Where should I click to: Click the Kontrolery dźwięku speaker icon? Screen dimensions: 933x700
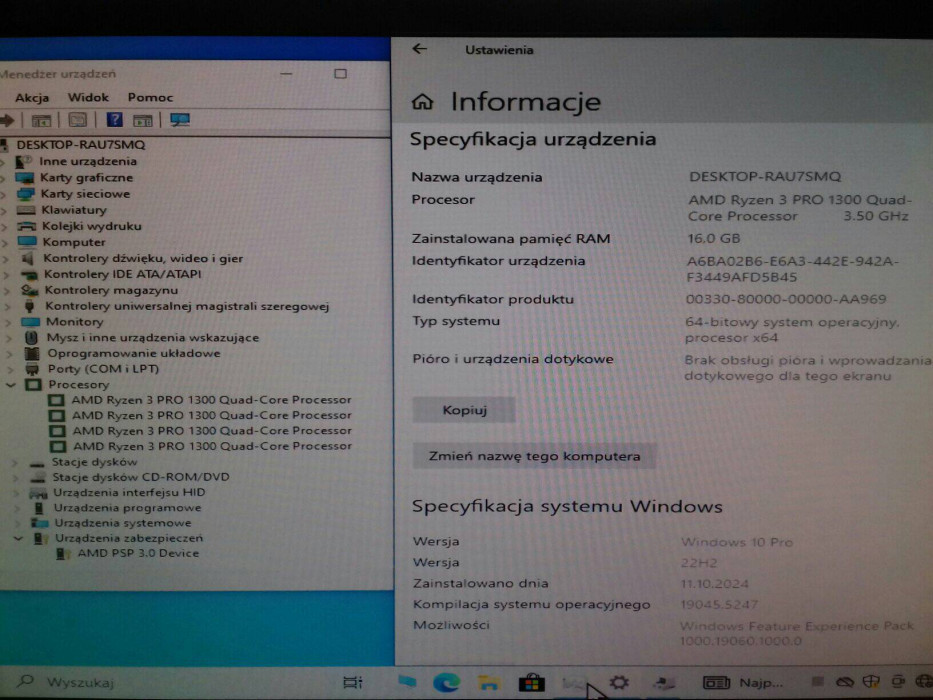28,258
